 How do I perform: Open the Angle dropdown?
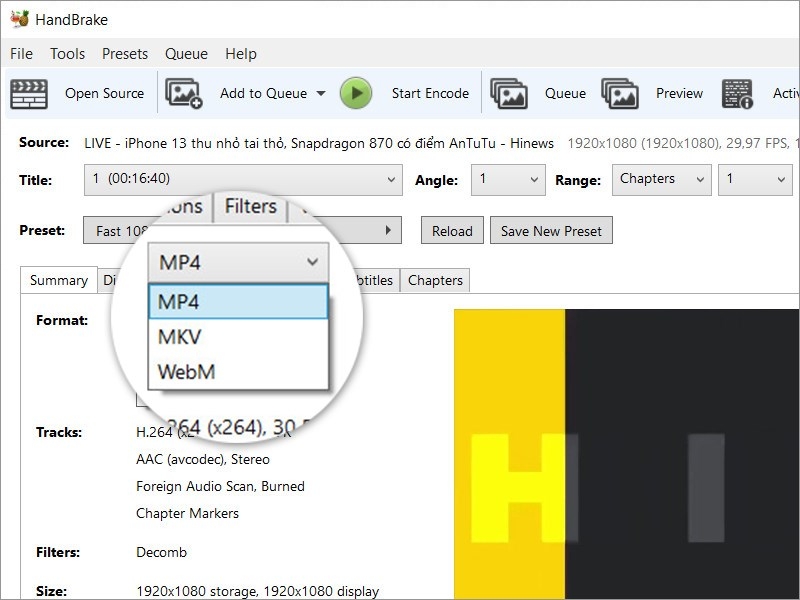pos(507,180)
